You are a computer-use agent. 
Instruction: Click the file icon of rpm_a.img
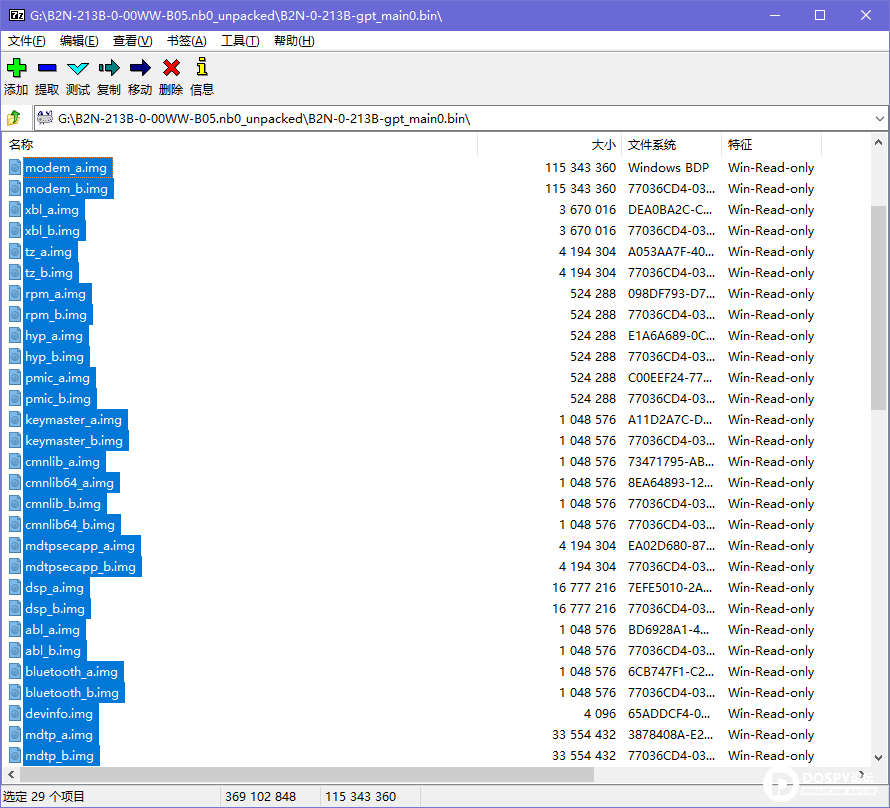(x=15, y=293)
